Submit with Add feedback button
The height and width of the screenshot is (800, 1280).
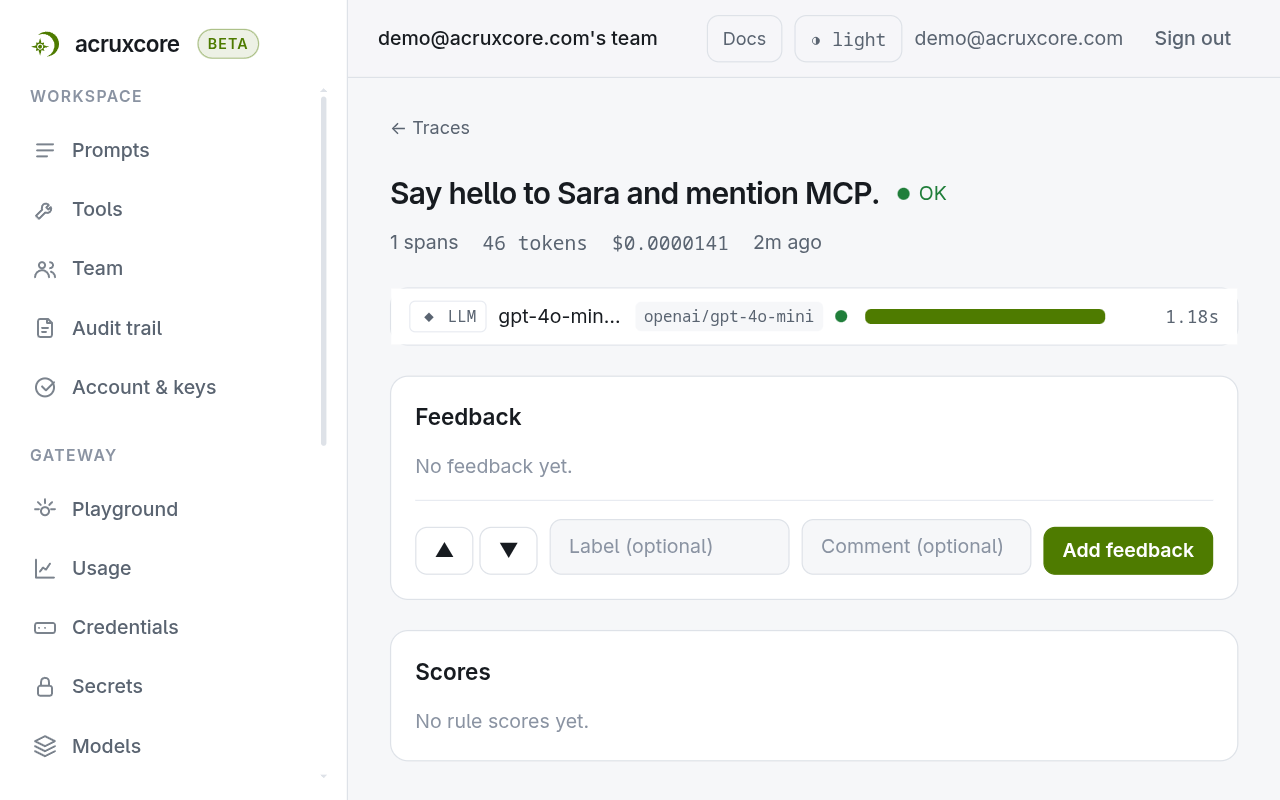pos(1128,551)
